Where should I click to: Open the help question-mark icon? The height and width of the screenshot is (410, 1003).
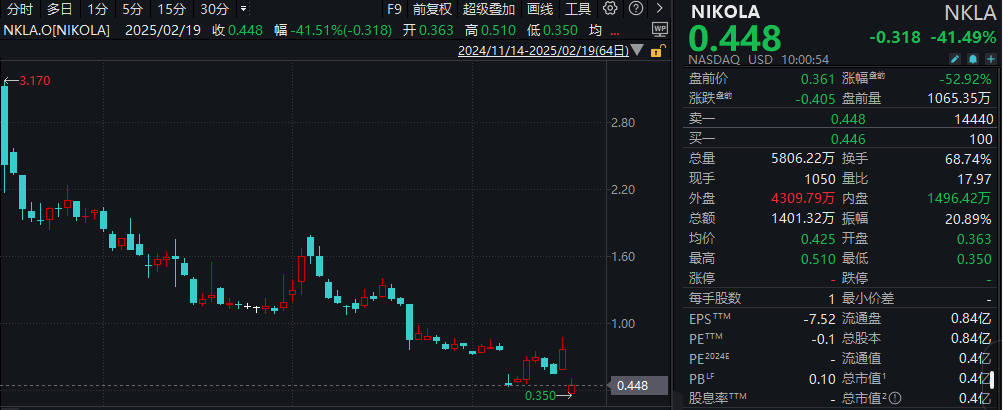pos(635,9)
